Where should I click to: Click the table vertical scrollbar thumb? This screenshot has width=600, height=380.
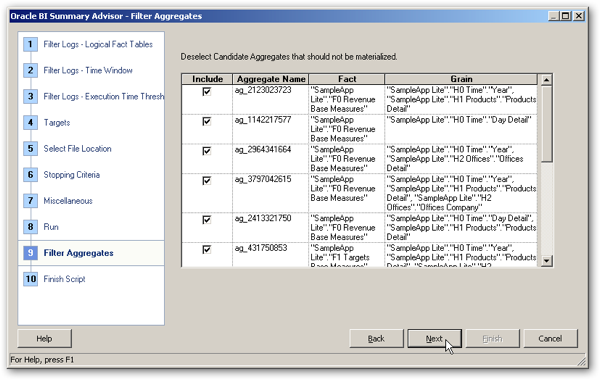click(x=546, y=124)
